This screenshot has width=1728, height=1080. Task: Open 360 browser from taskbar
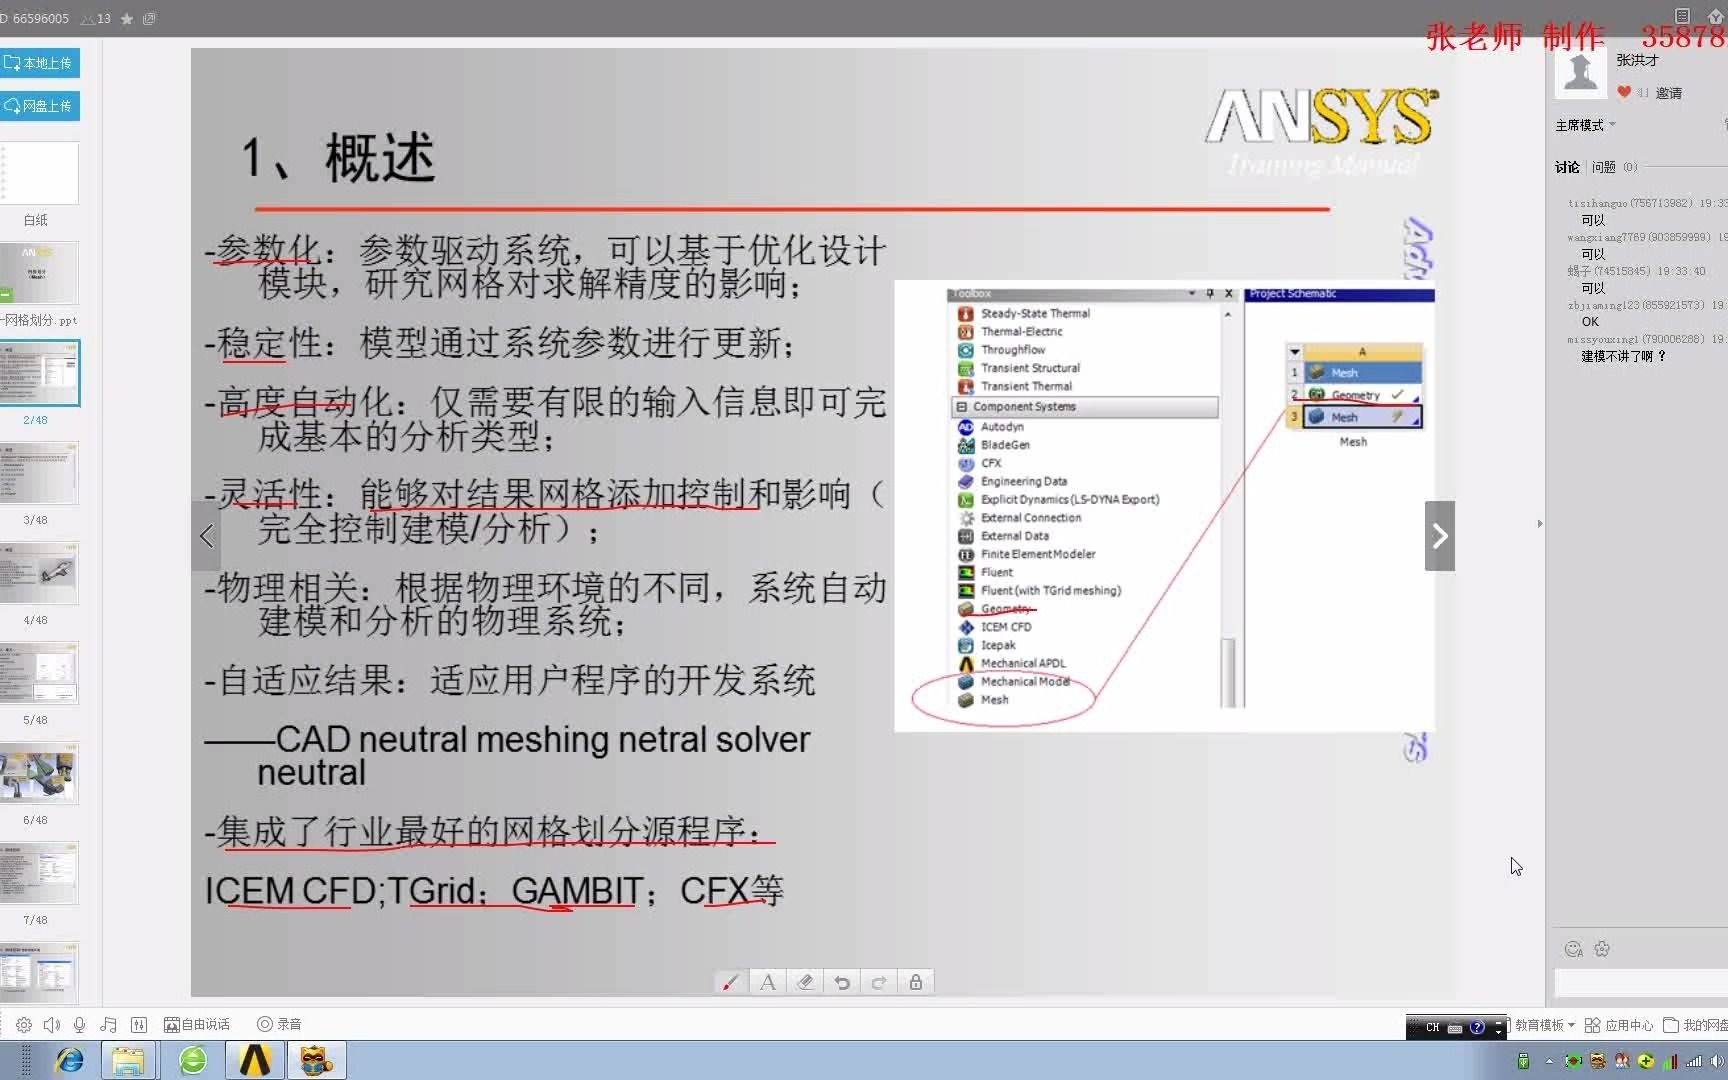tap(192, 1060)
